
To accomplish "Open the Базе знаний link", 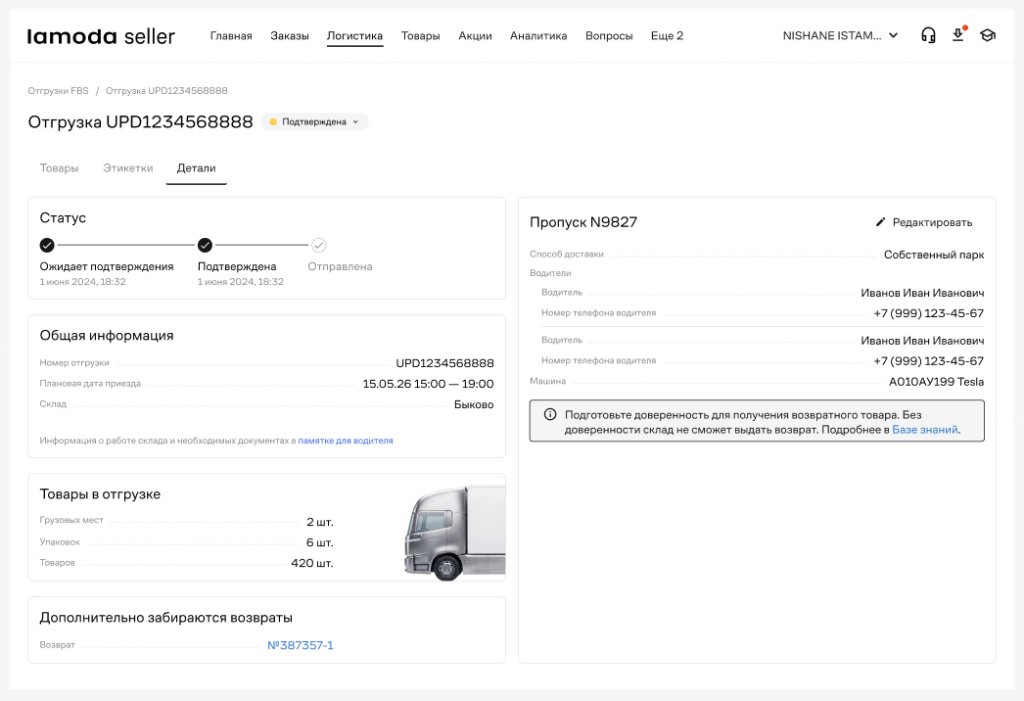I will point(925,430).
